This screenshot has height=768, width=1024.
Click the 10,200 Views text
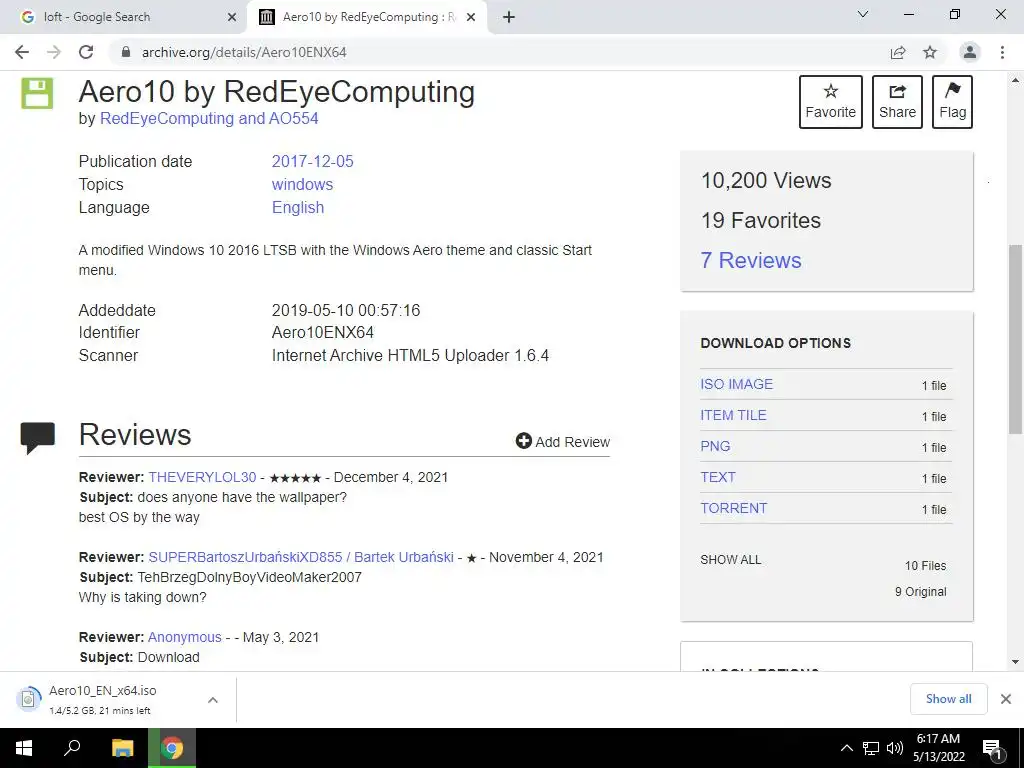coord(766,180)
